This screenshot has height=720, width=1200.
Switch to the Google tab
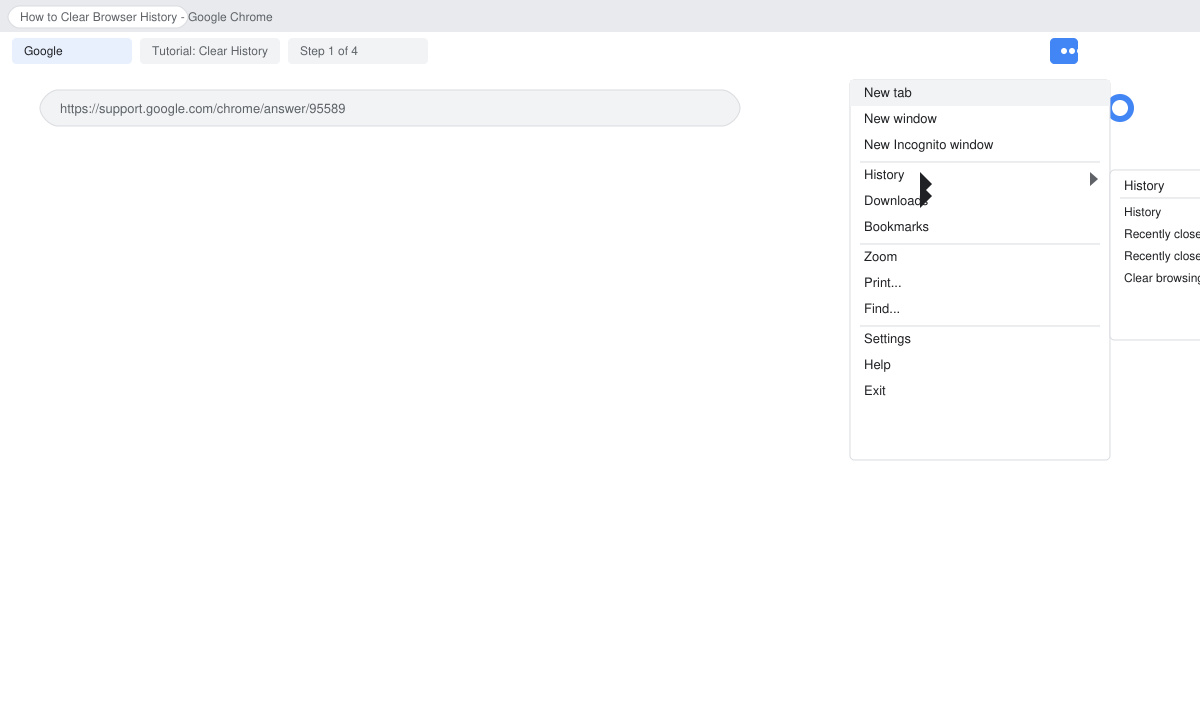pos(72,51)
